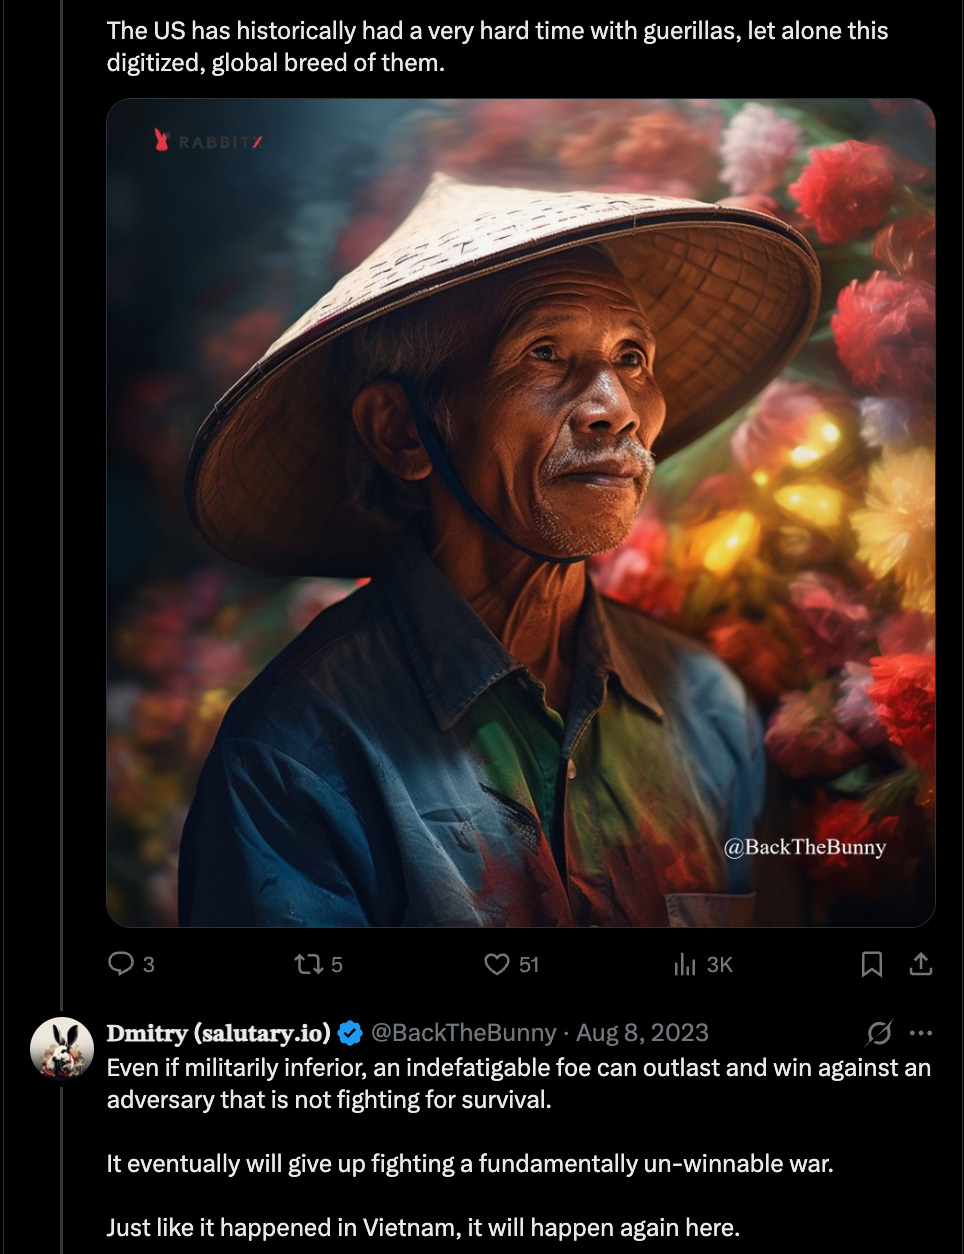
Task: Open the image of man in conical hat
Action: (521, 513)
